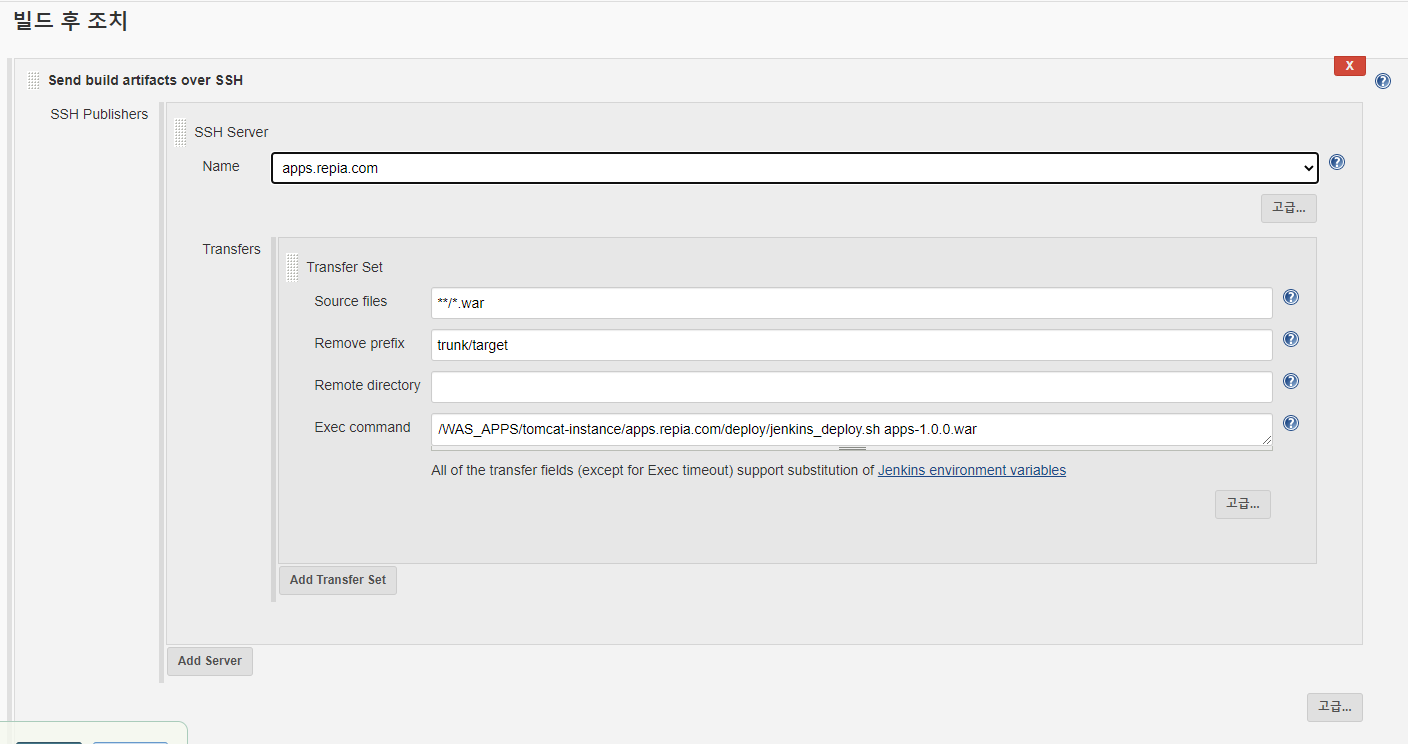Expand advanced settings inside Transfer Set
The image size is (1408, 744).
coord(1242,504)
